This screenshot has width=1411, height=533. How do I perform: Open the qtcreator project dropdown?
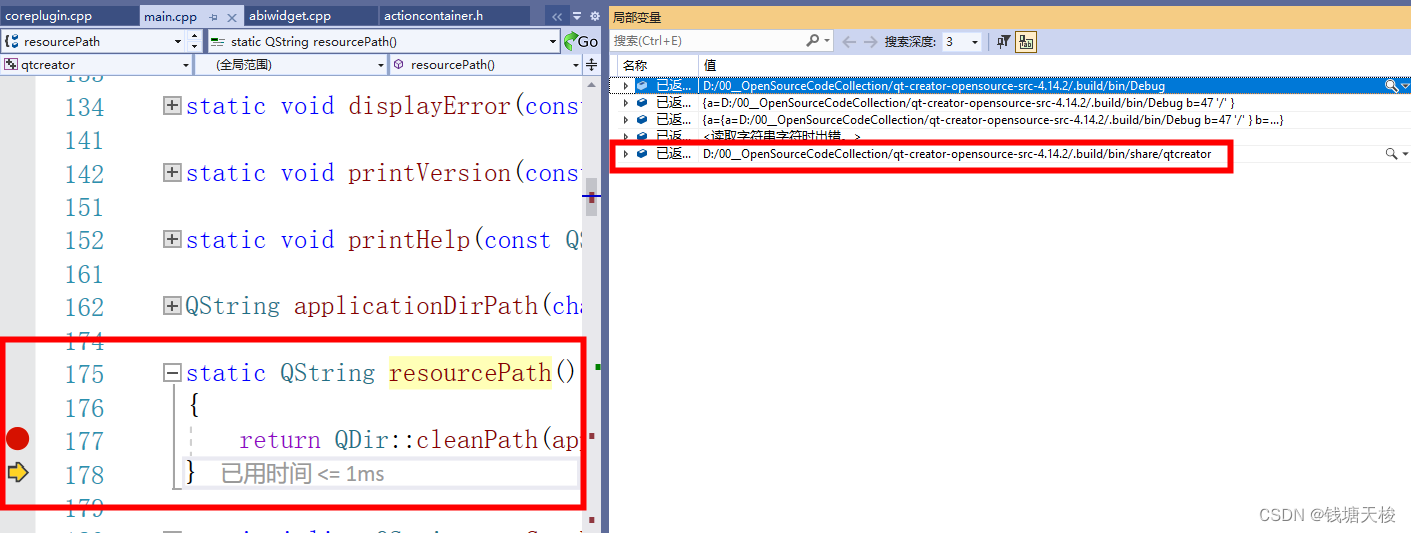tap(97, 65)
